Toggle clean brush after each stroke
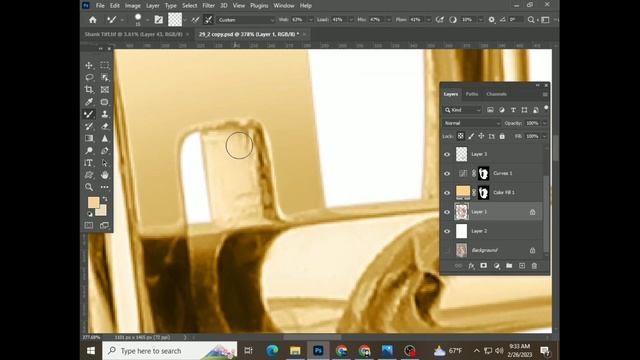 [x=208, y=20]
